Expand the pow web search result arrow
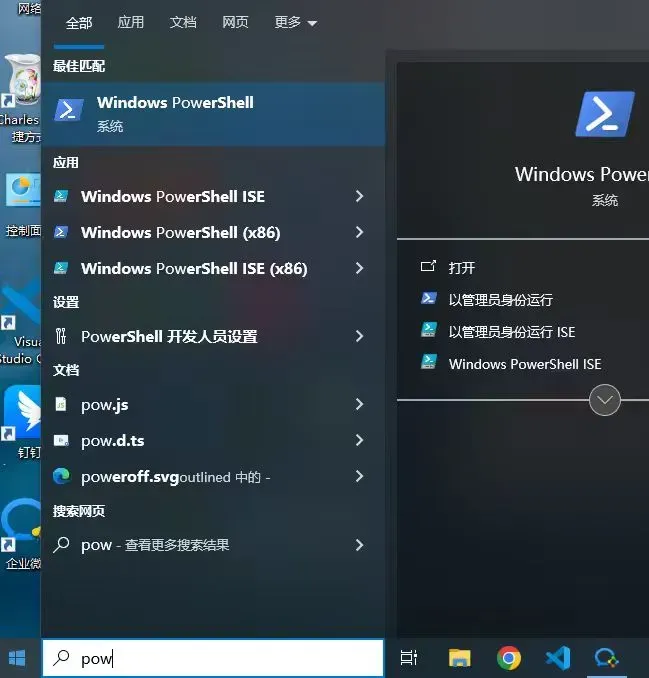 tap(359, 545)
